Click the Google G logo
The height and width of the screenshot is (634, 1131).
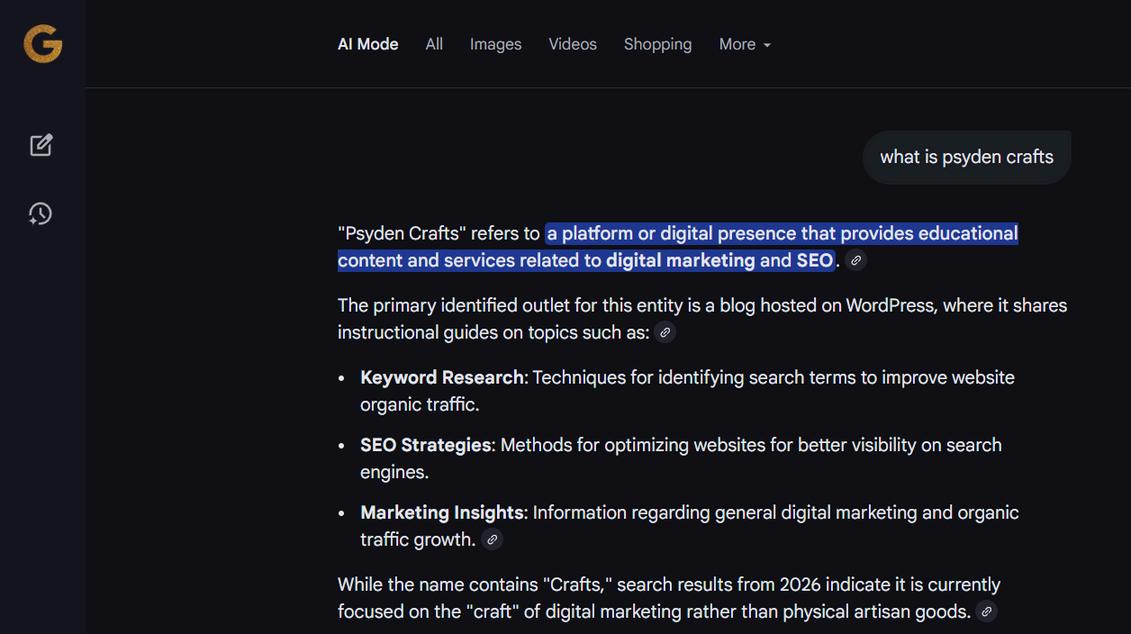click(43, 44)
